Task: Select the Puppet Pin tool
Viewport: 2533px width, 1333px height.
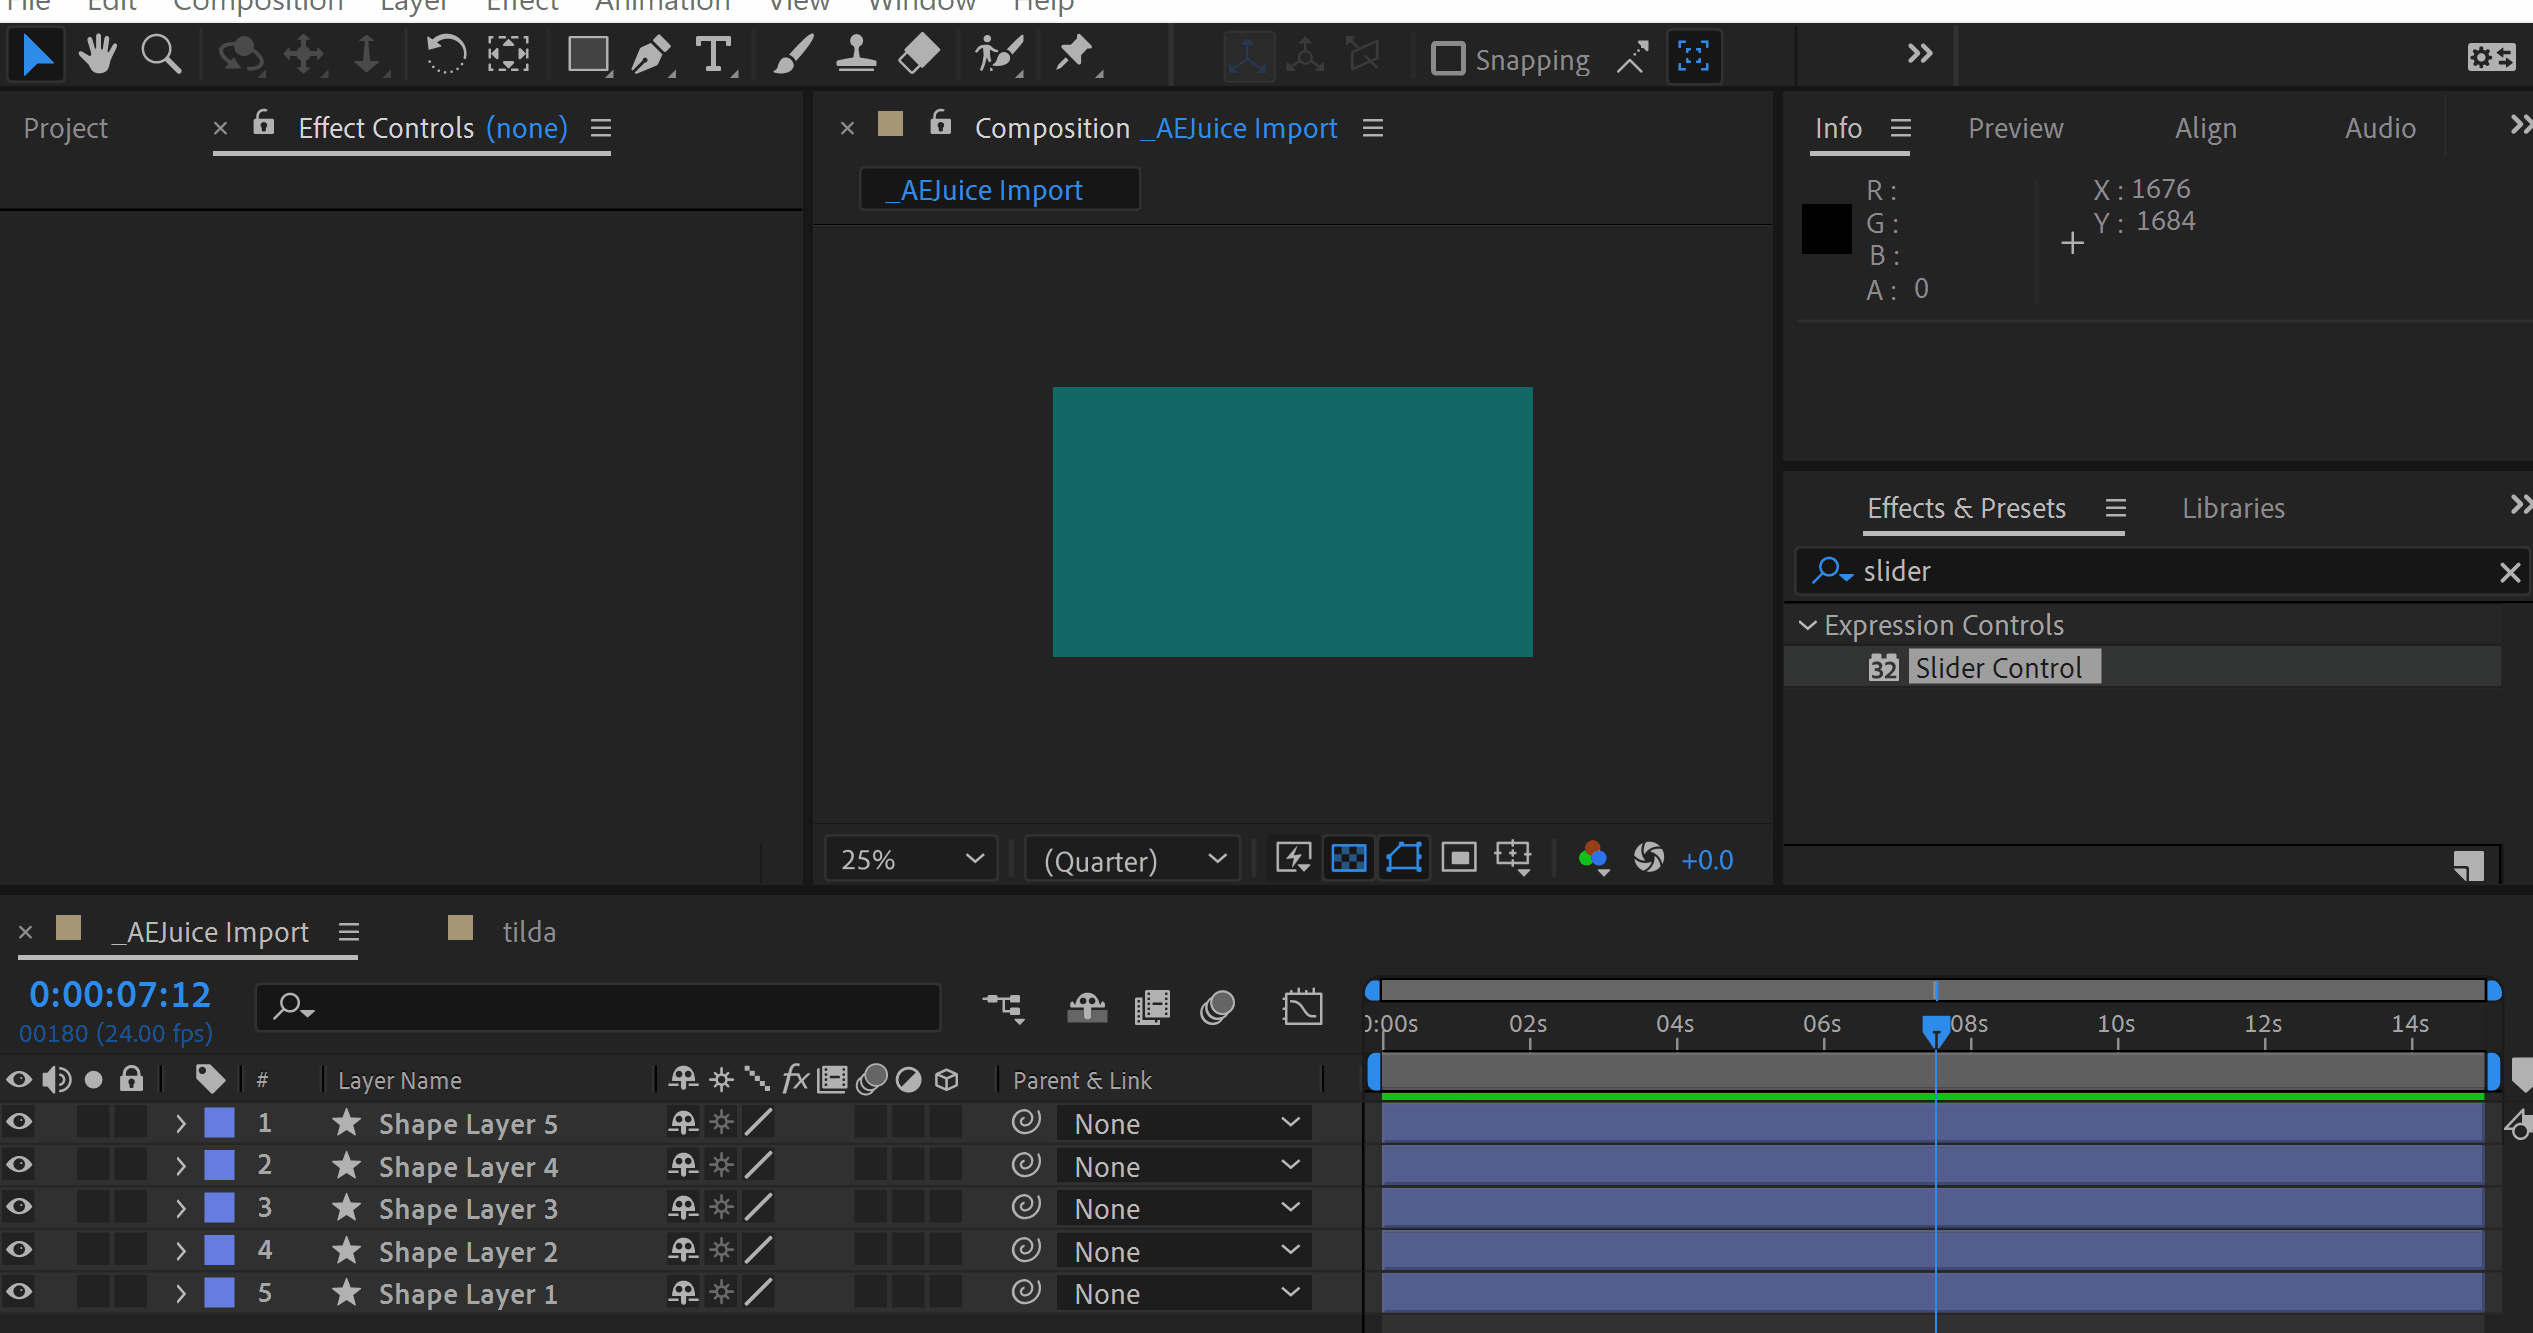Action: click(x=1075, y=55)
